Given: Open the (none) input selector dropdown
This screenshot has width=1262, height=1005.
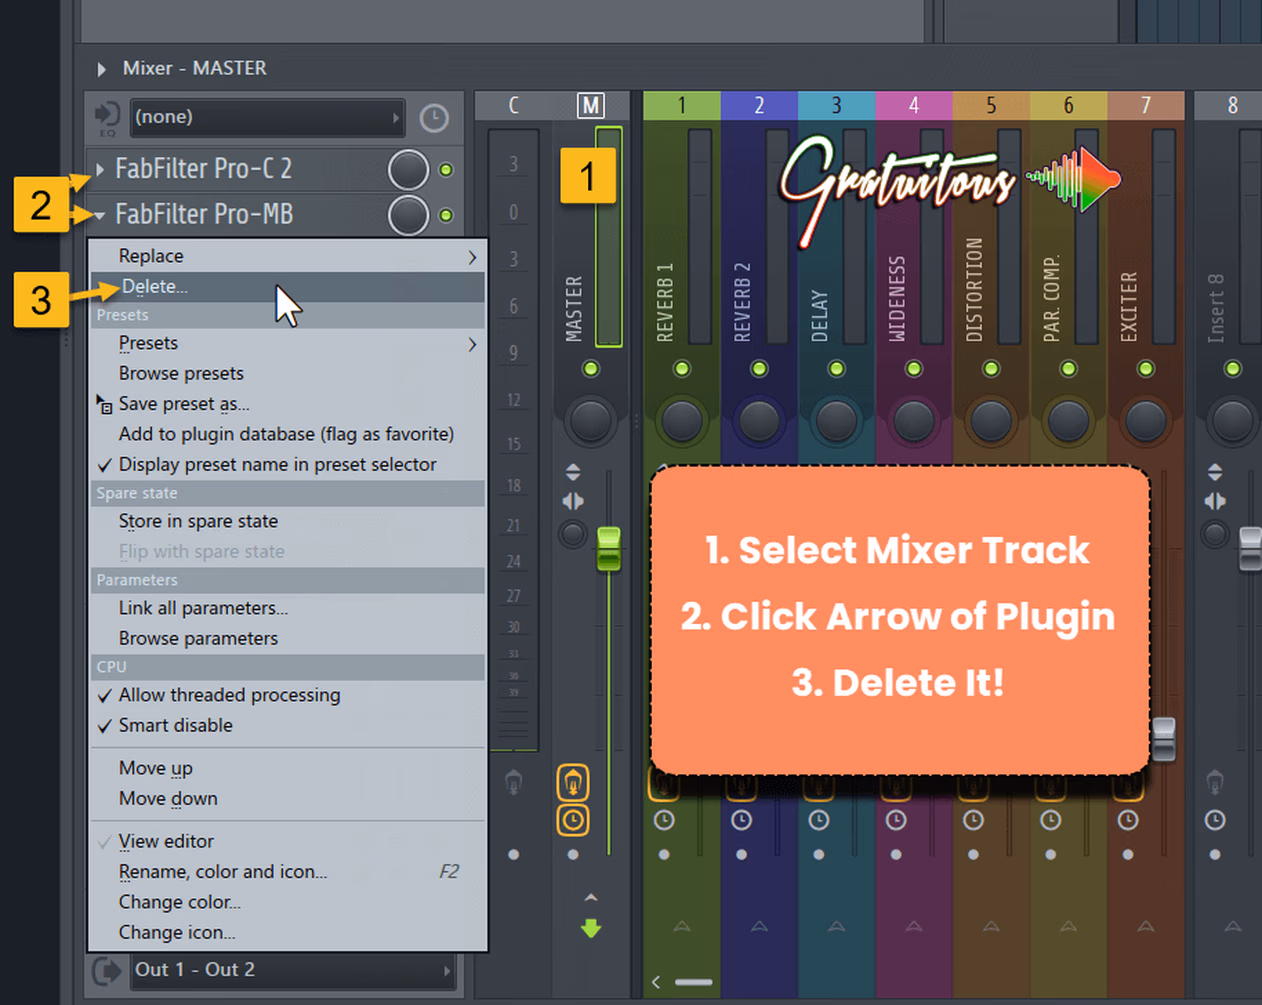Looking at the screenshot, I should click(x=267, y=117).
